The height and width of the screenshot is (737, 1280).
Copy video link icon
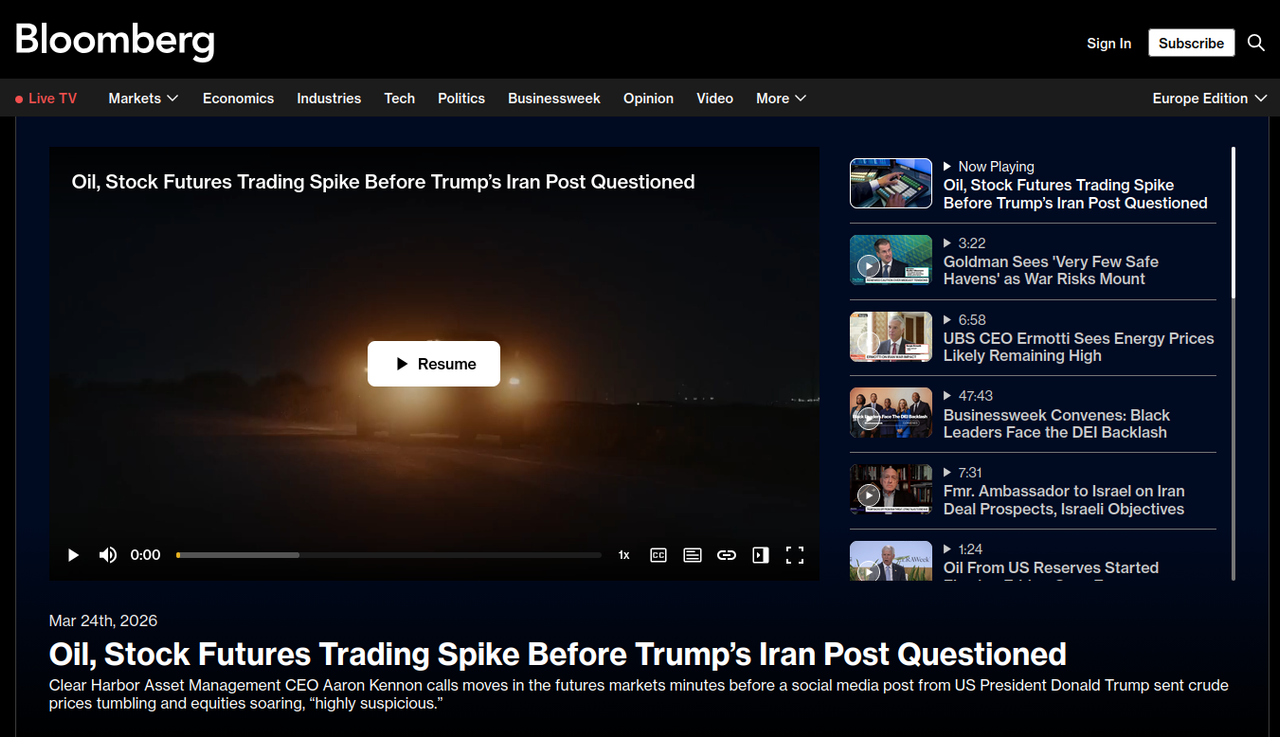[727, 555]
